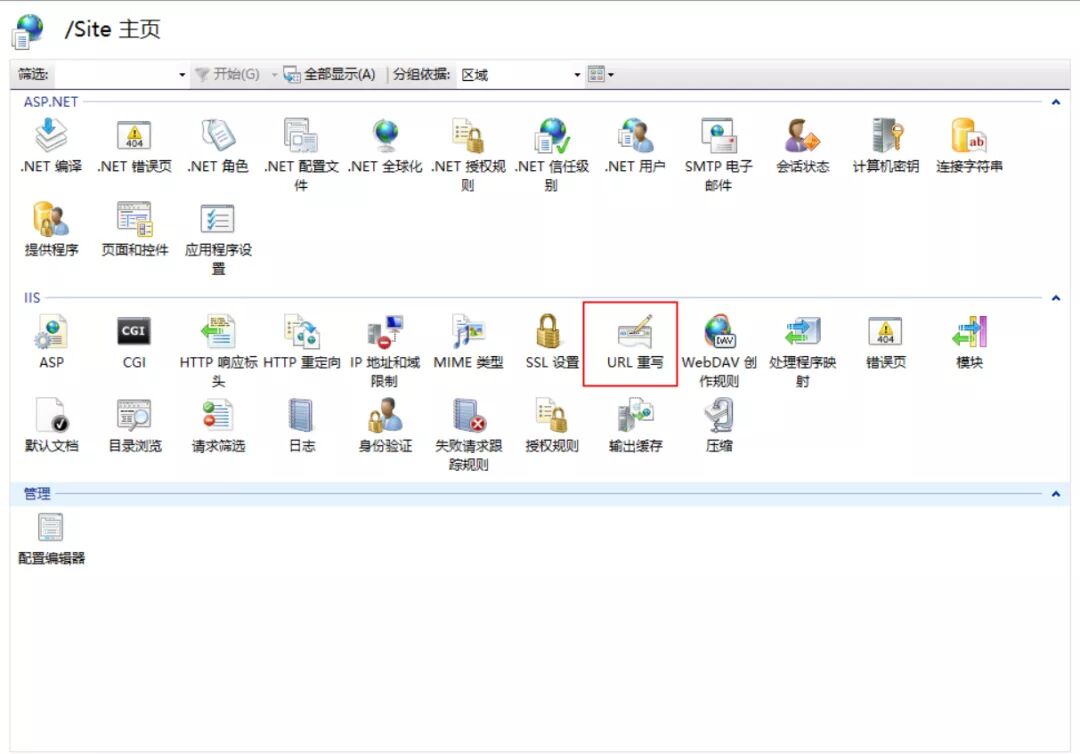Image resolution: width=1080 pixels, height=754 pixels.
Task: Open the 连接字符串 feature
Action: 969,145
